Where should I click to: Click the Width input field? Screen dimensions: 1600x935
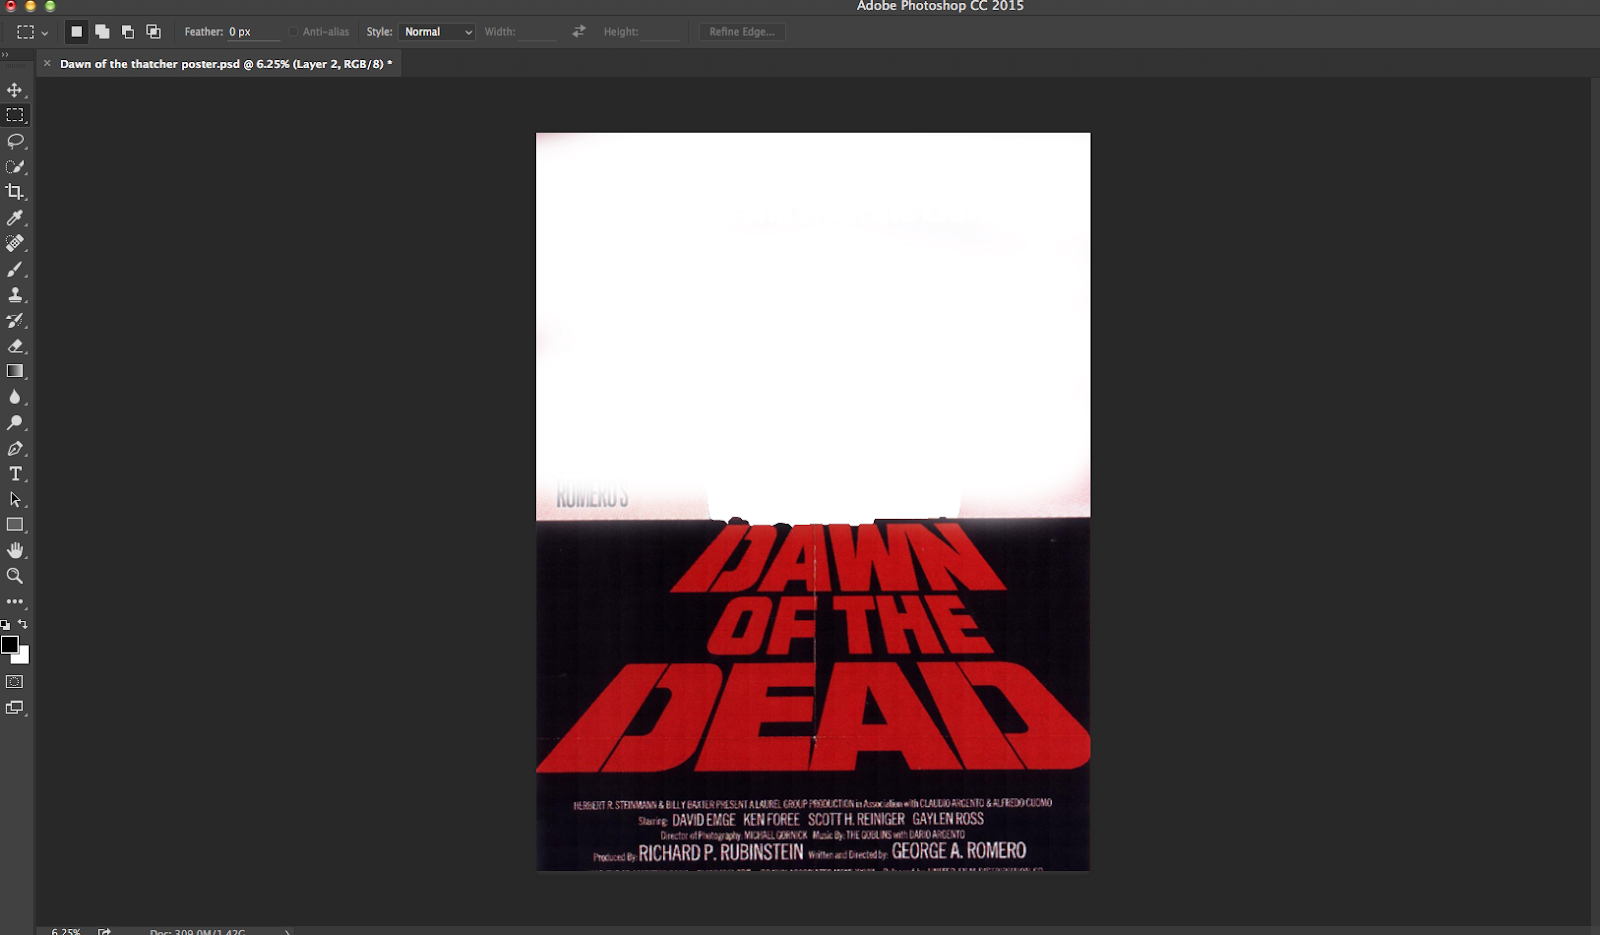coord(538,32)
